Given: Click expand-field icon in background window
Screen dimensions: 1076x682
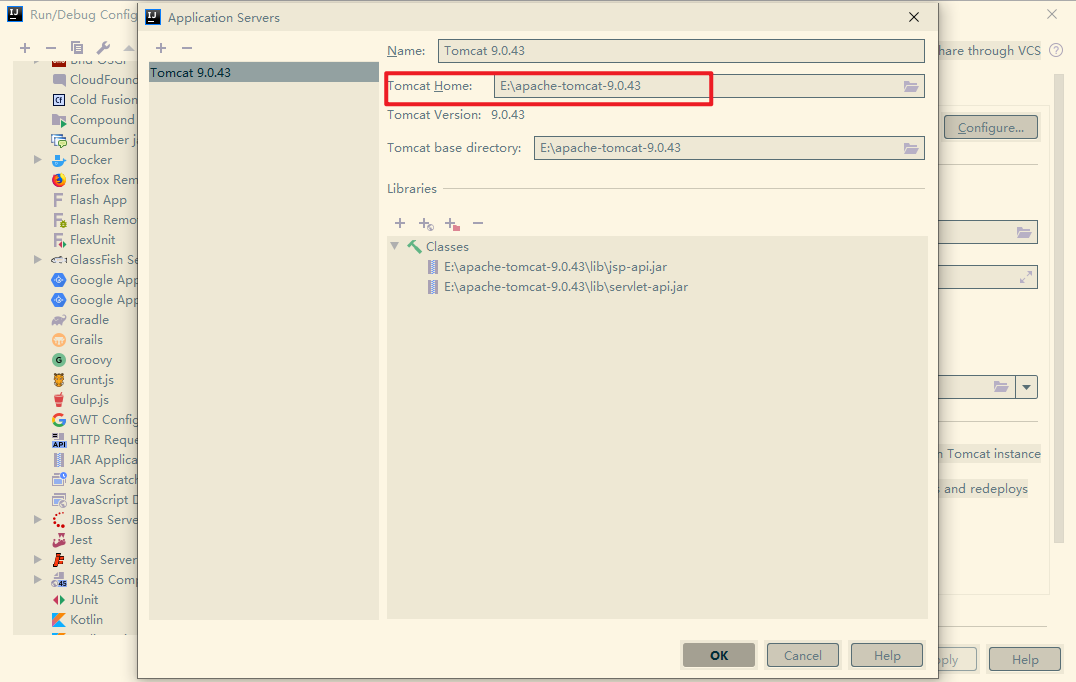Looking at the screenshot, I should pyautogui.click(x=1025, y=277).
